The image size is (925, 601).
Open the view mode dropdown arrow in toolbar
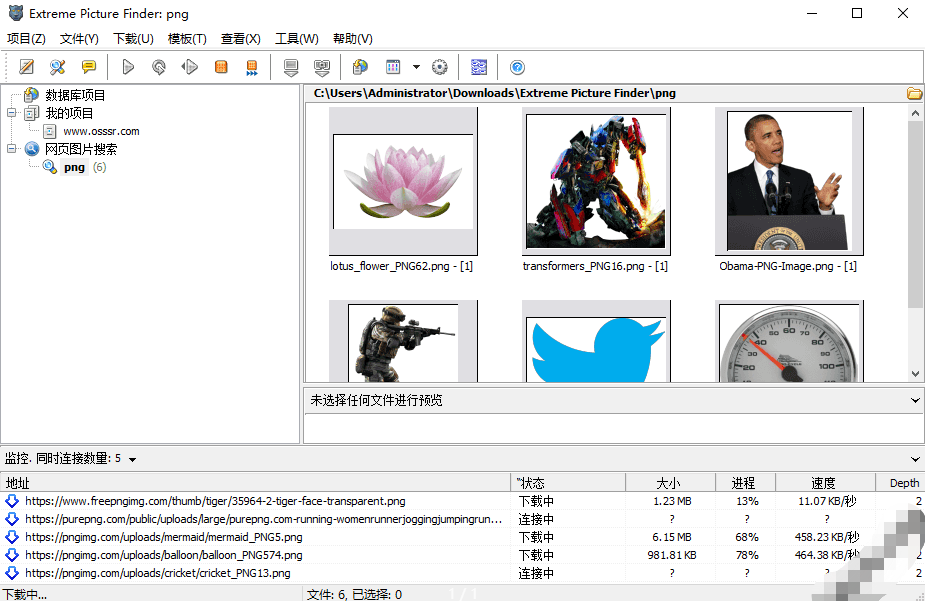click(x=416, y=67)
